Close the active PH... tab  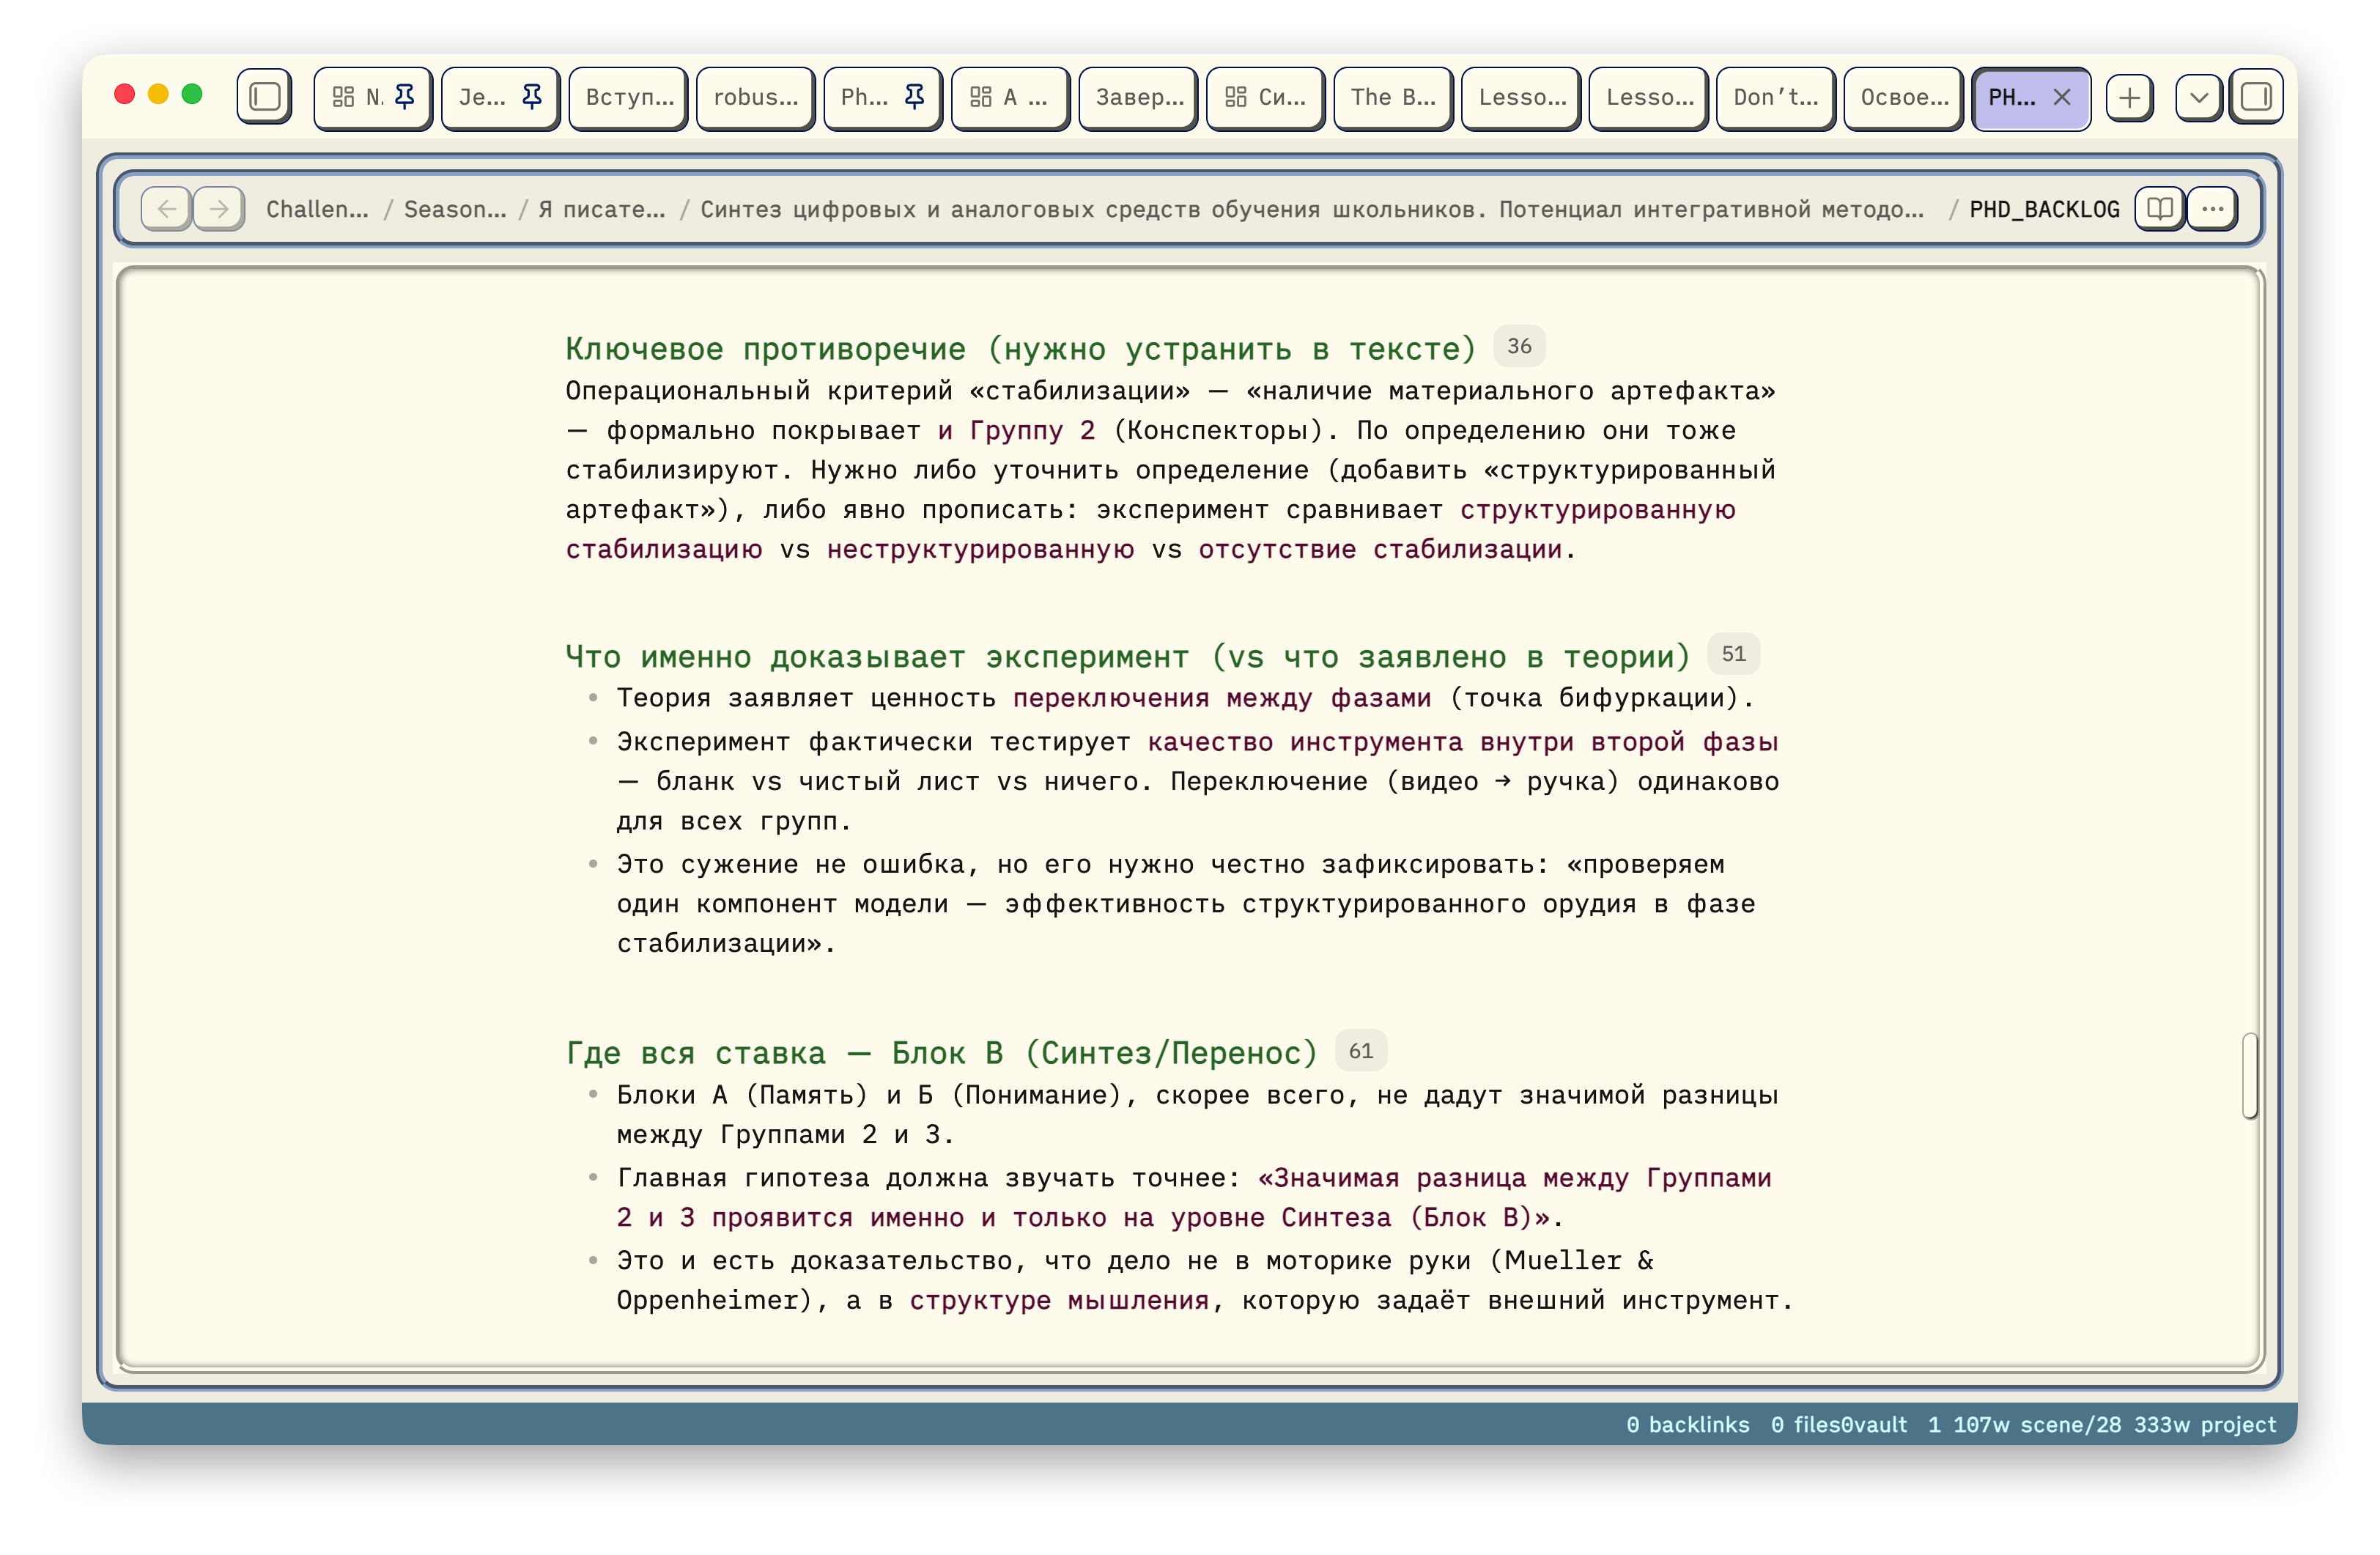click(2062, 97)
